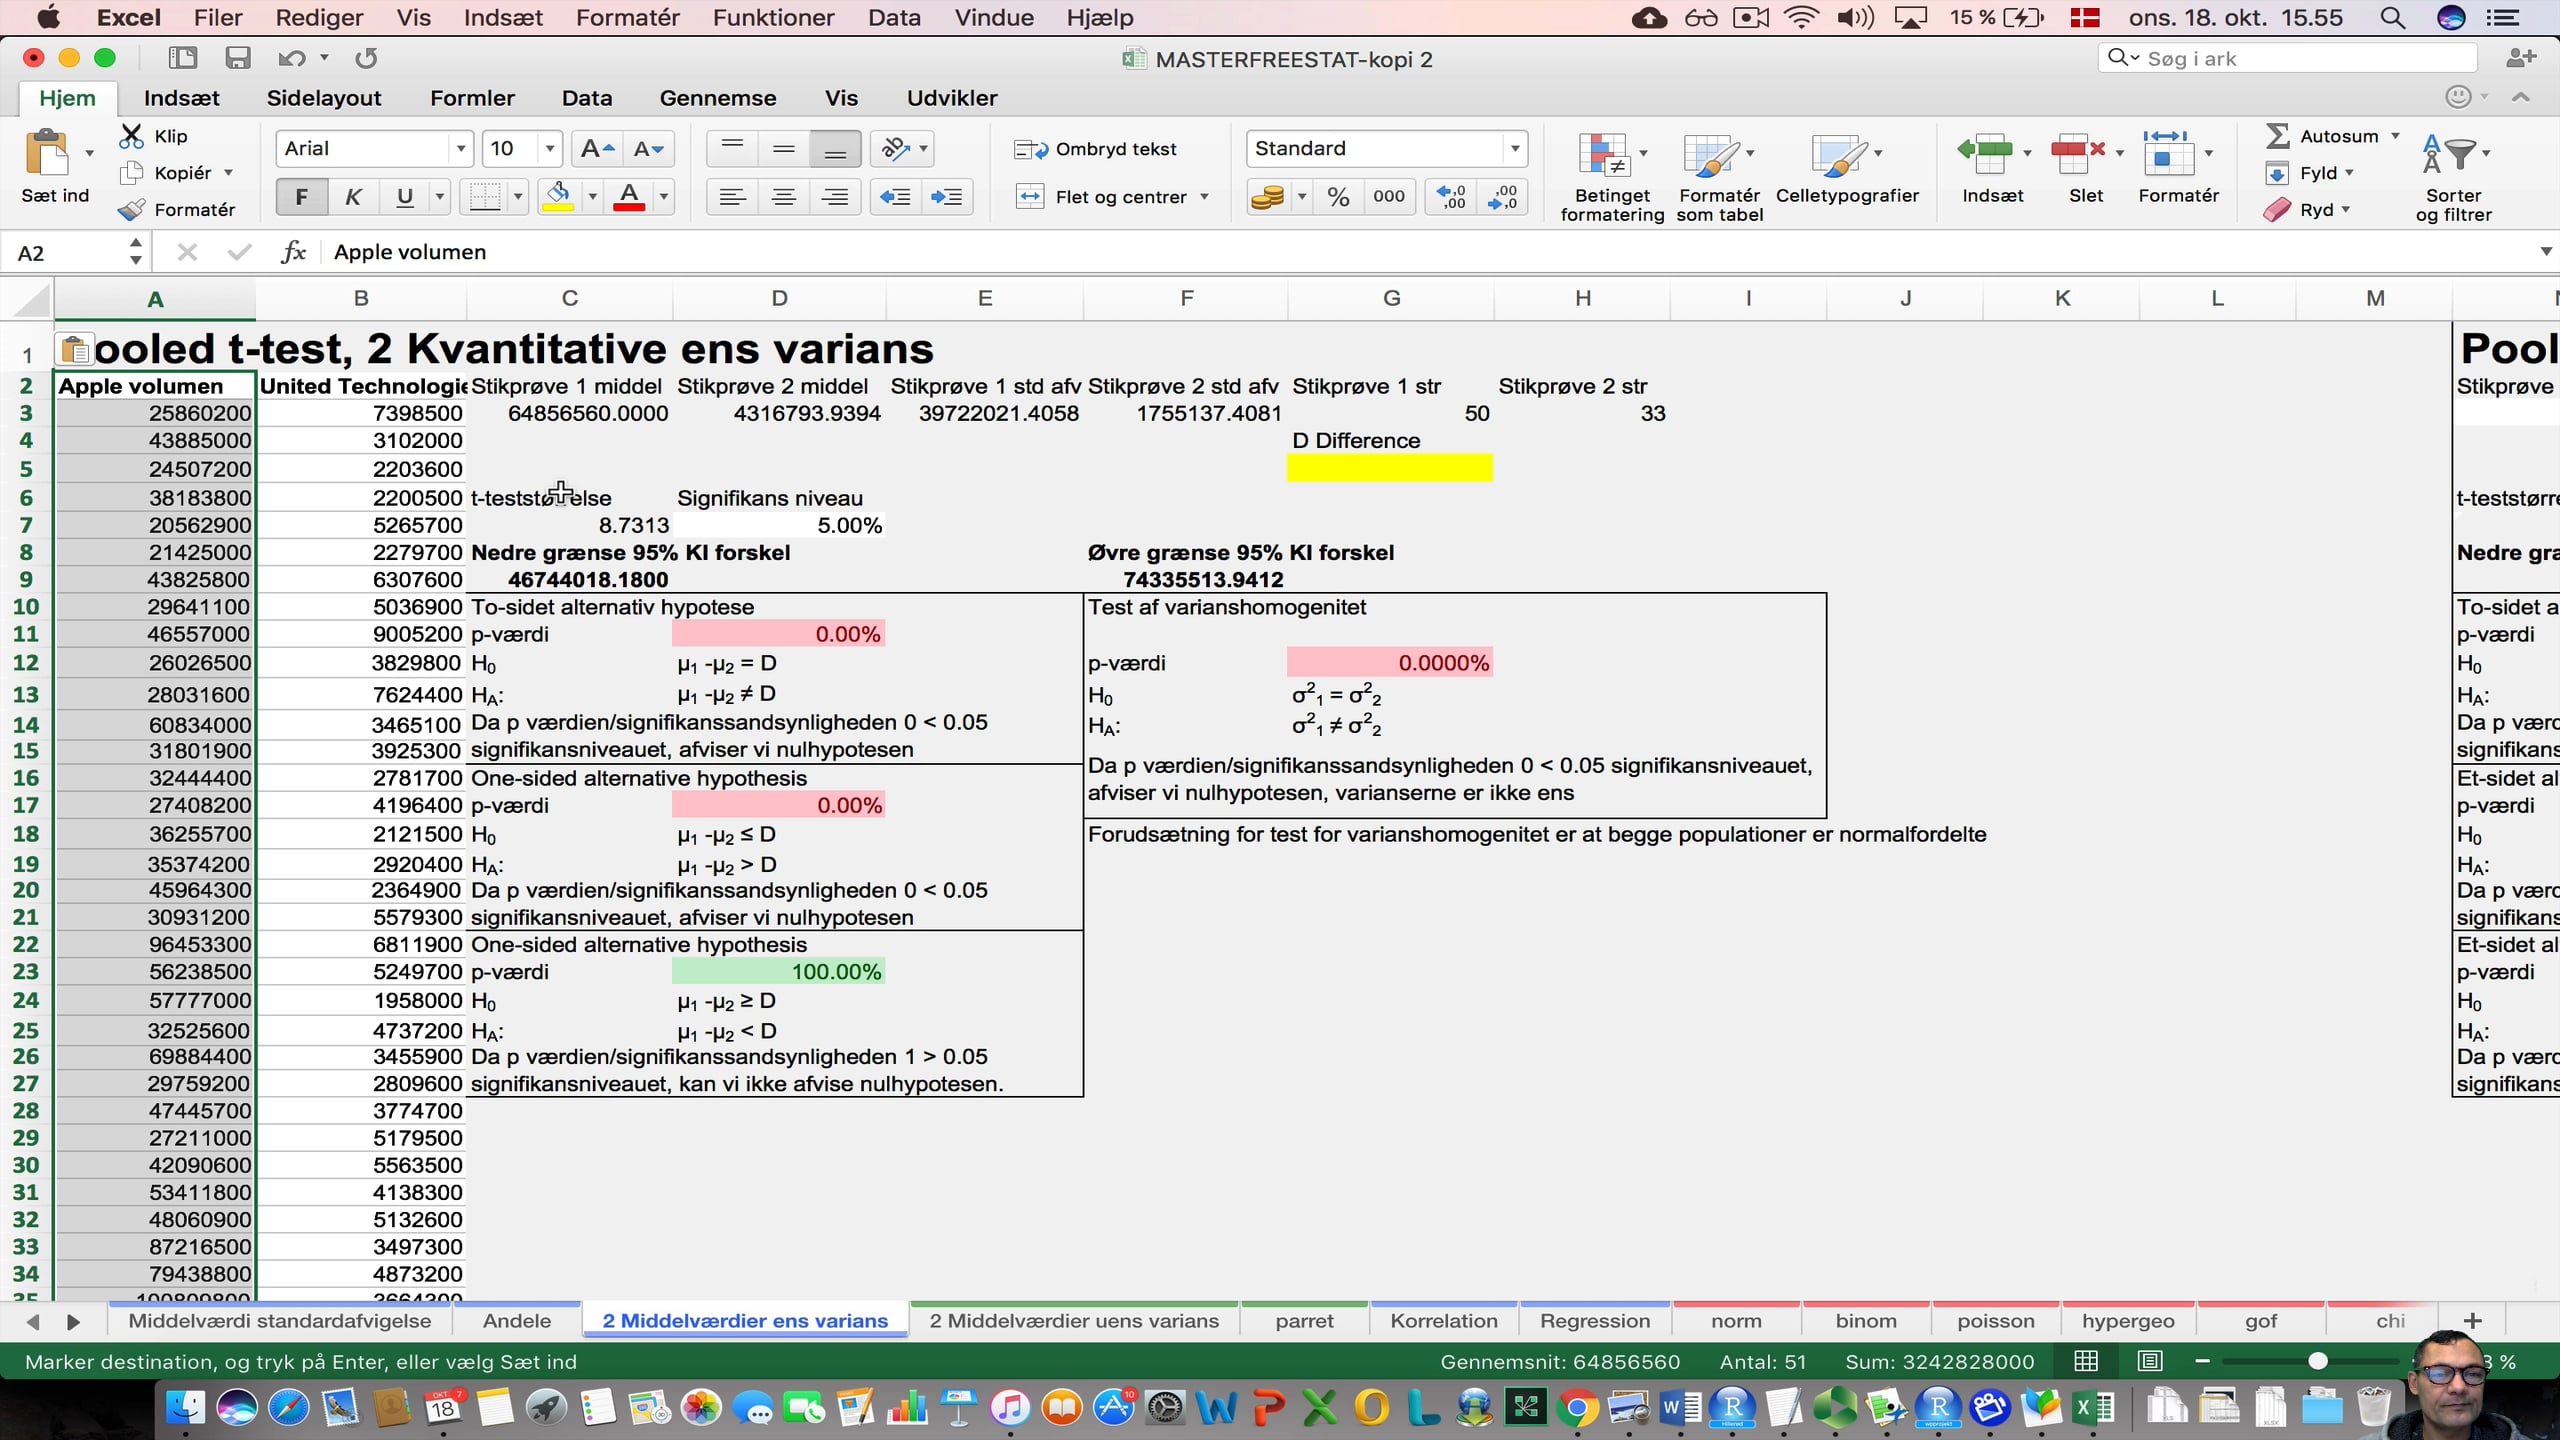Image resolution: width=2560 pixels, height=1440 pixels.
Task: Click the next sheet tab arrow
Action: pyautogui.click(x=73, y=1322)
